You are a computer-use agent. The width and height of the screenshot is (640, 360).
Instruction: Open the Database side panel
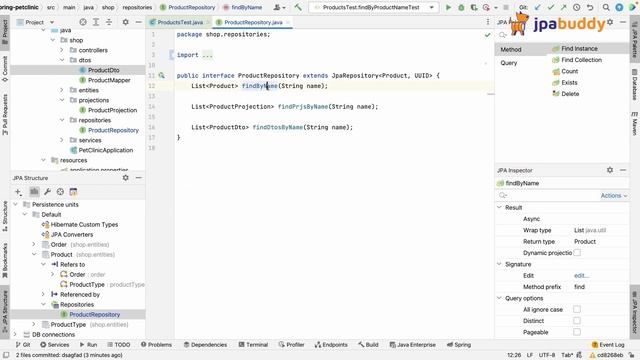pyautogui.click(x=635, y=84)
